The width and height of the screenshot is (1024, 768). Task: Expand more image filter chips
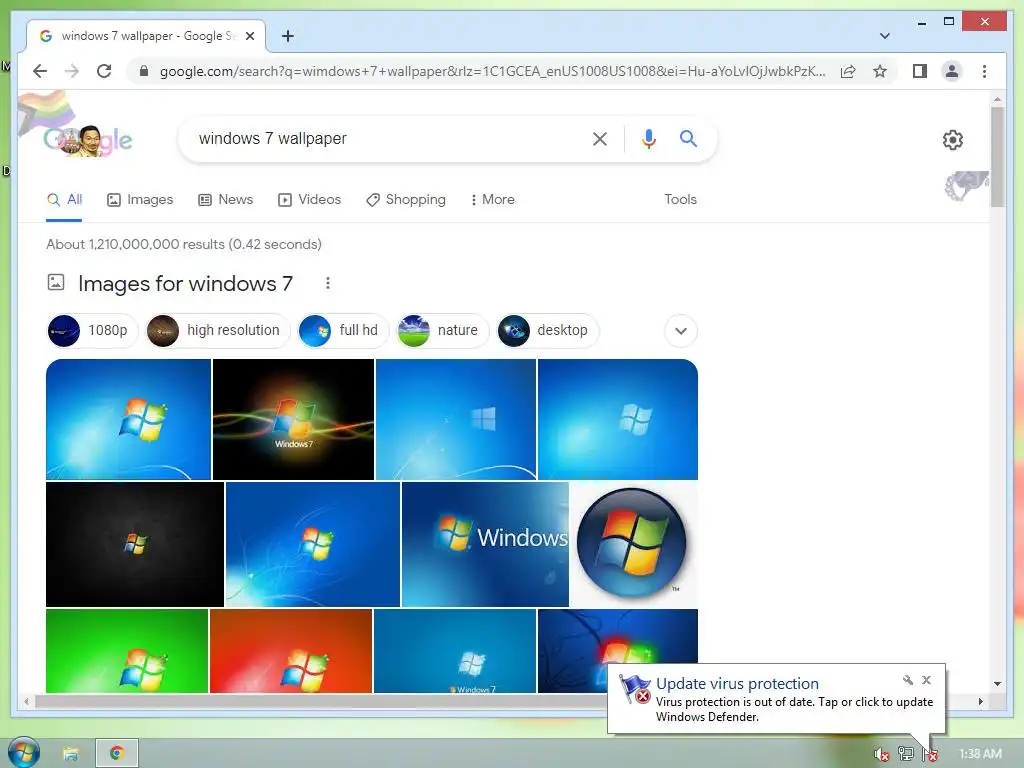coord(680,330)
